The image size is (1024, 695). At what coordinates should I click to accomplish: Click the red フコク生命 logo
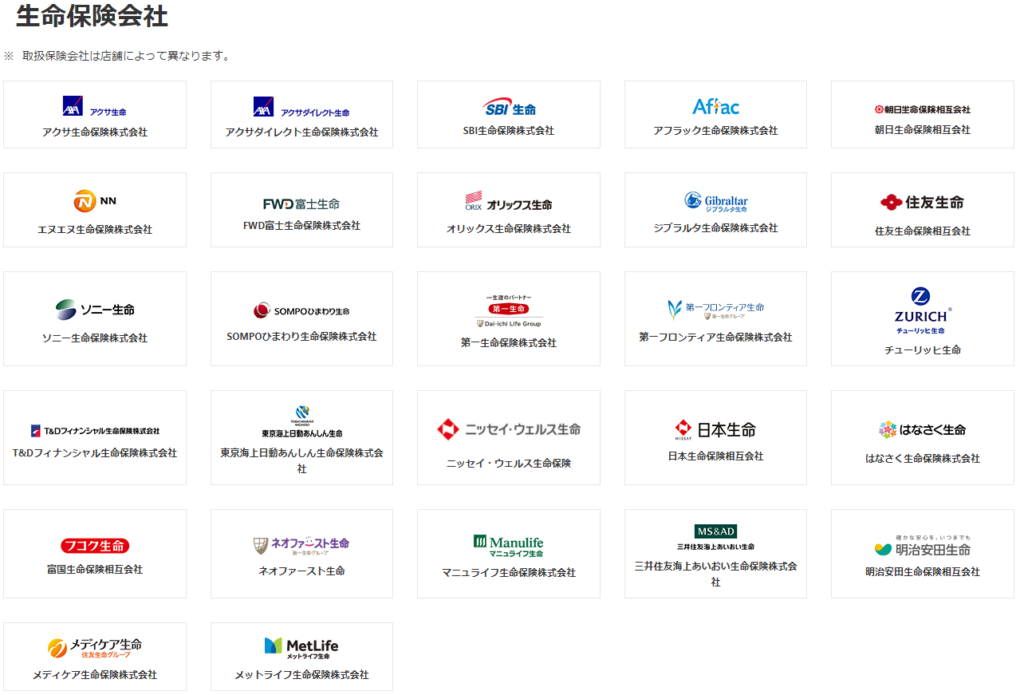click(95, 545)
